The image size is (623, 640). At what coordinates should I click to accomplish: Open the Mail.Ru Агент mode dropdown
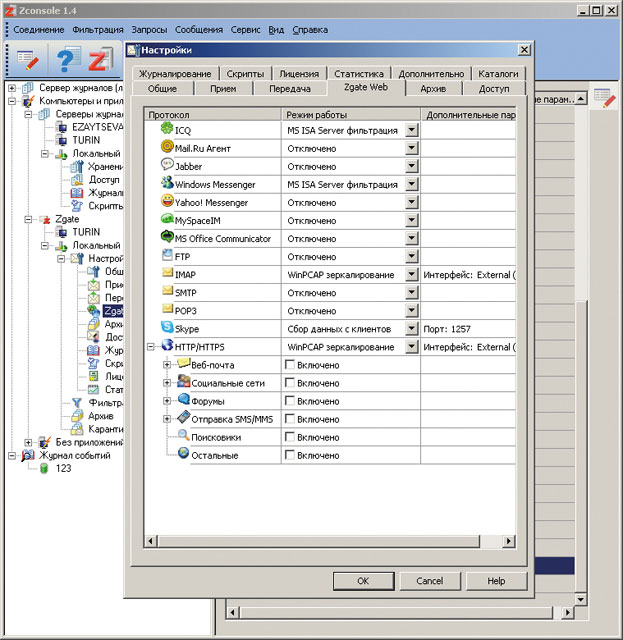click(x=412, y=148)
